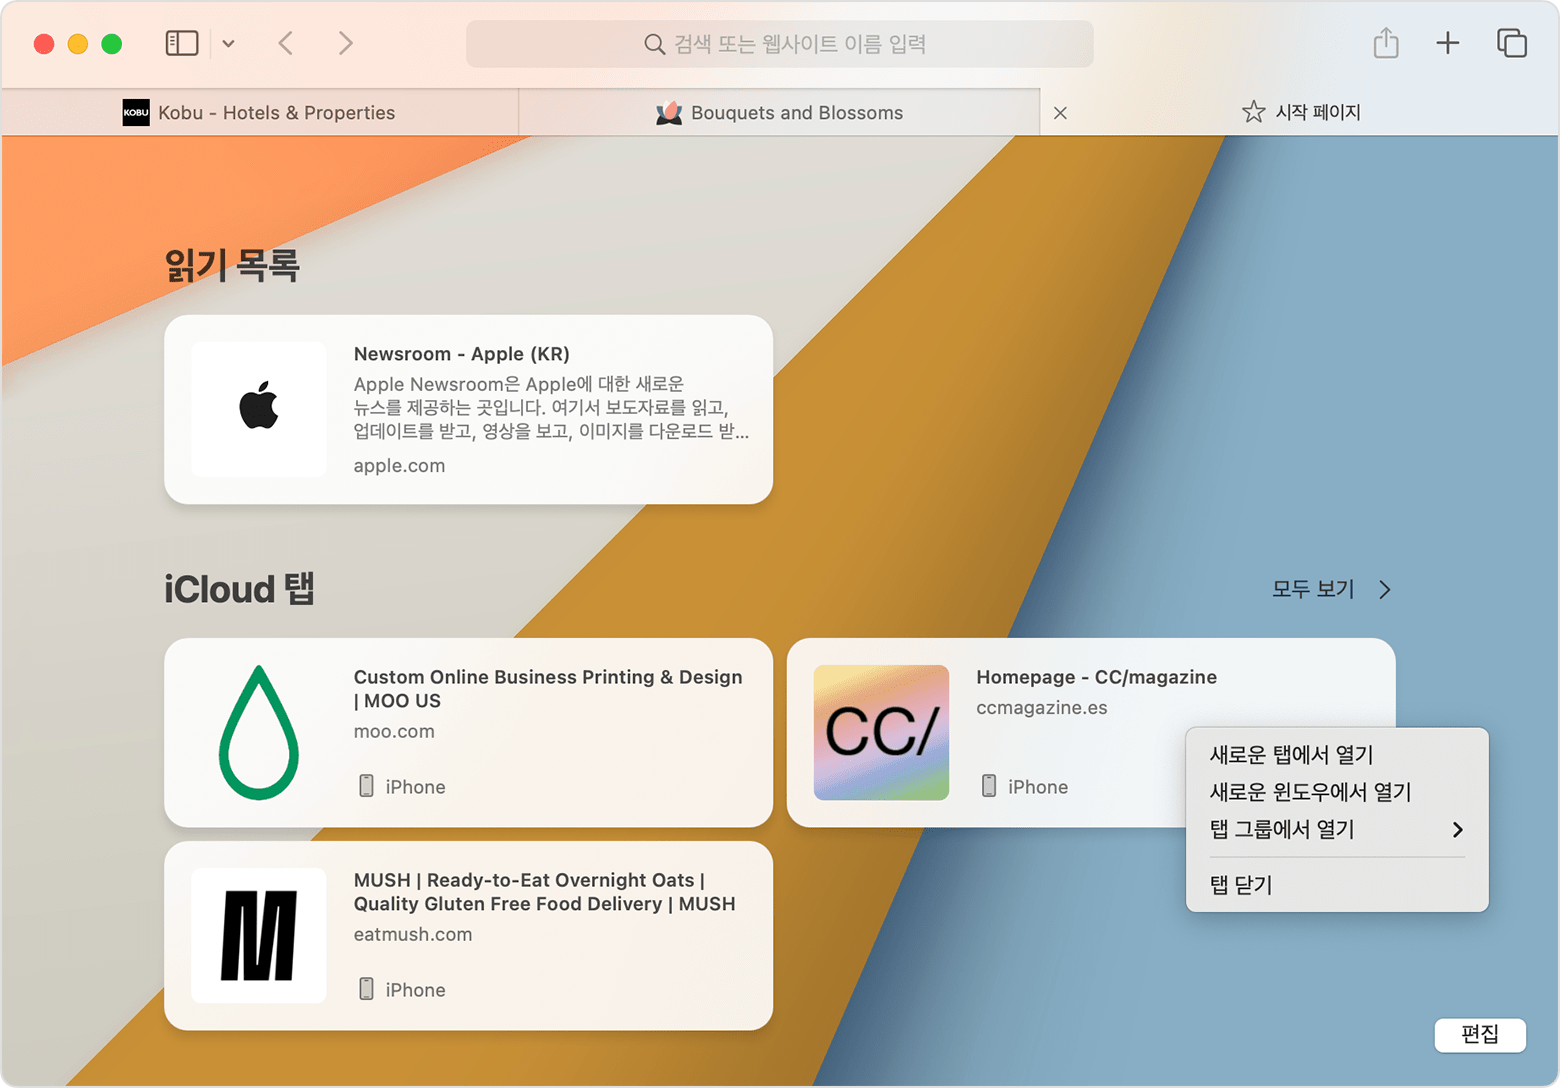Go forward with the right arrow
Image resolution: width=1560 pixels, height=1088 pixels.
[345, 43]
